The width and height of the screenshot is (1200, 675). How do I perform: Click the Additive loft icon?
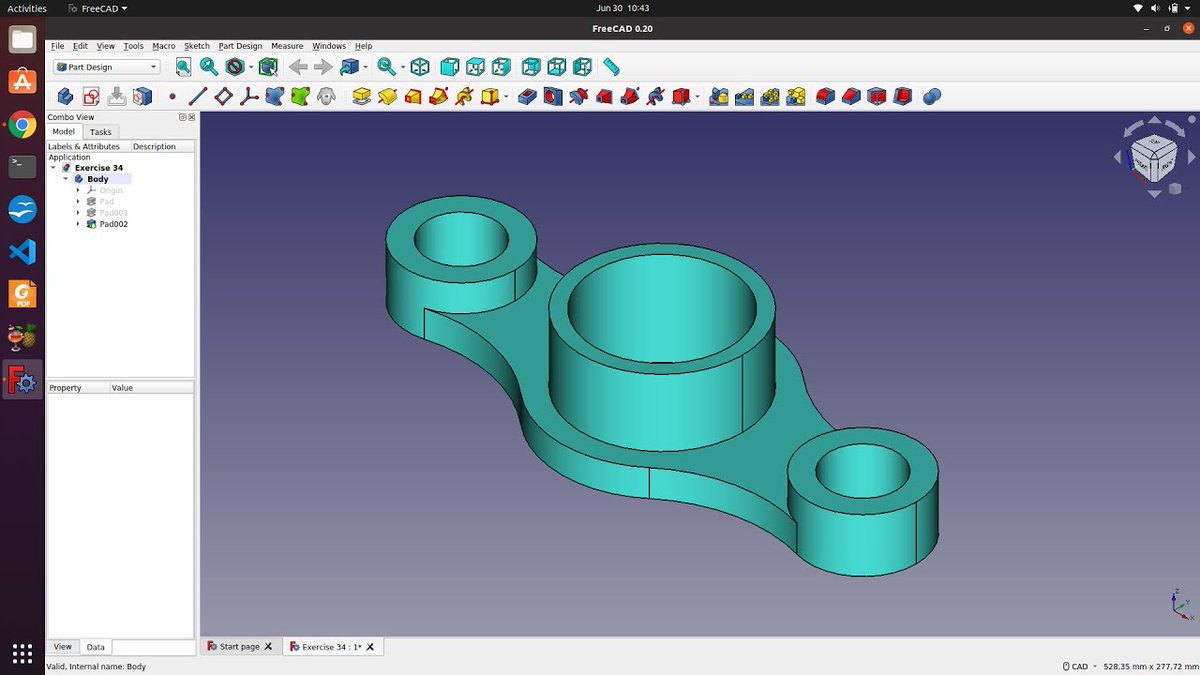tap(413, 96)
